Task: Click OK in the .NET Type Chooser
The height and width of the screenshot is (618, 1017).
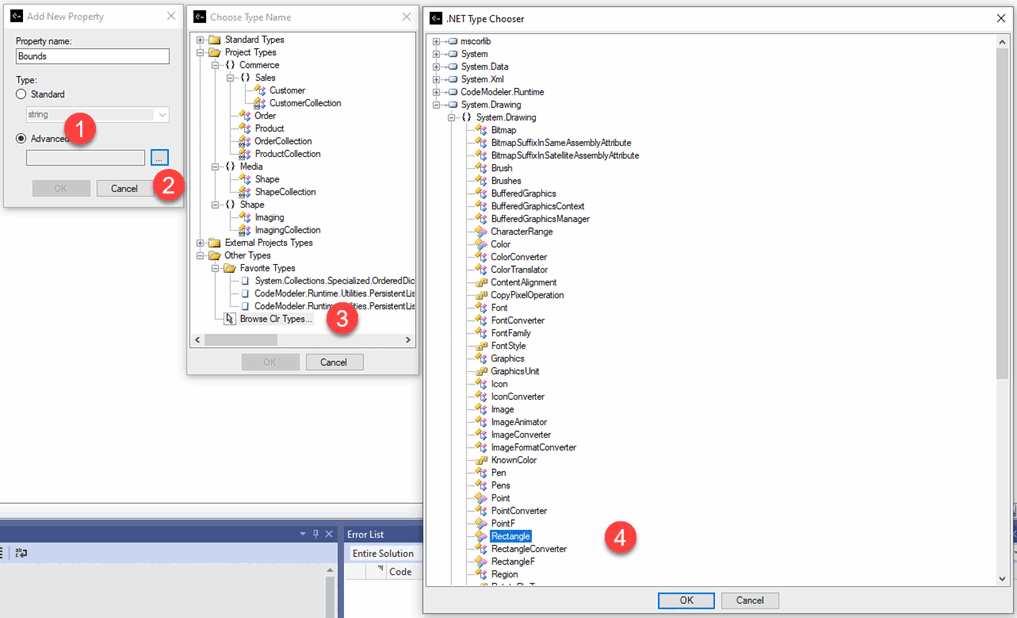Action: point(686,600)
